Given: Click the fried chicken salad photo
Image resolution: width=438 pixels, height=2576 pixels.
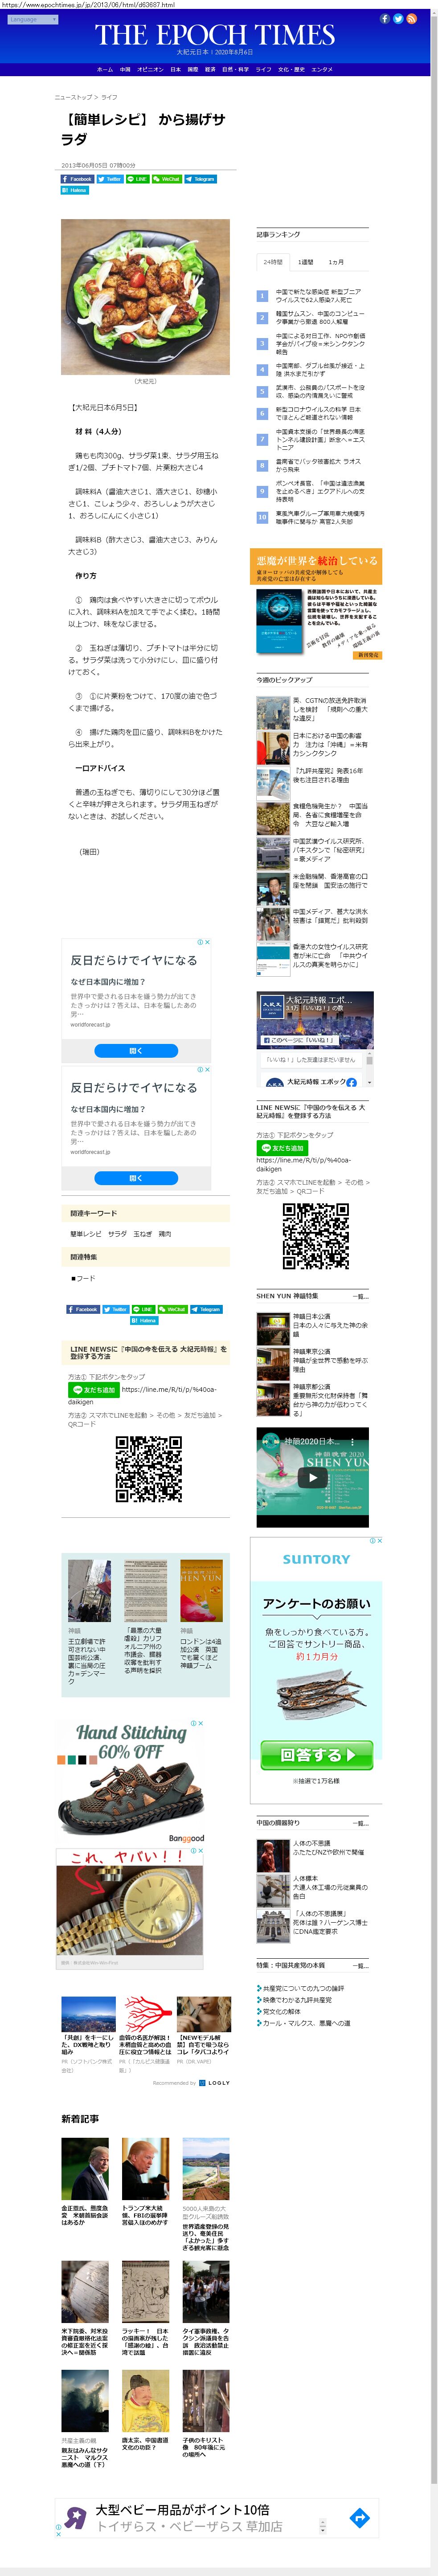Looking at the screenshot, I should (145, 297).
